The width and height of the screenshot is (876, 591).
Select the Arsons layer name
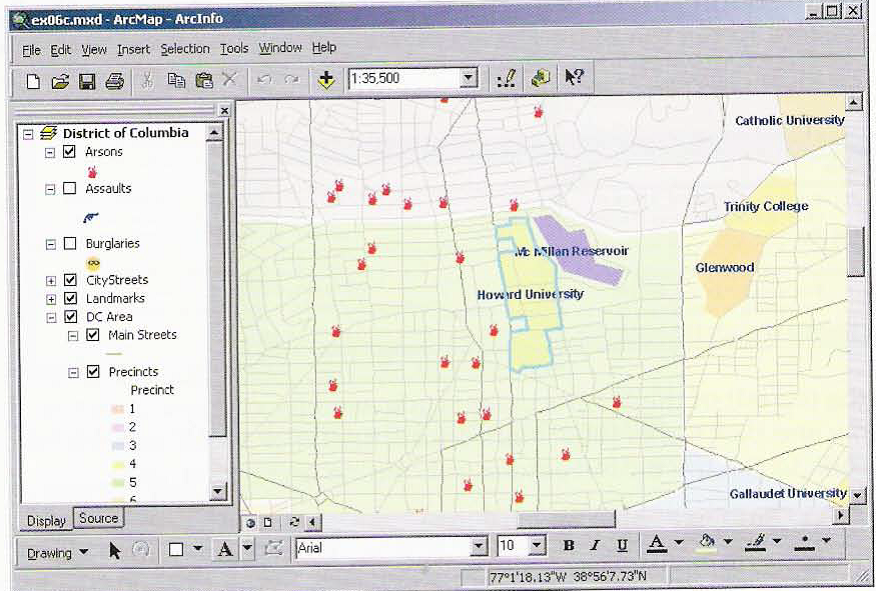(x=104, y=151)
